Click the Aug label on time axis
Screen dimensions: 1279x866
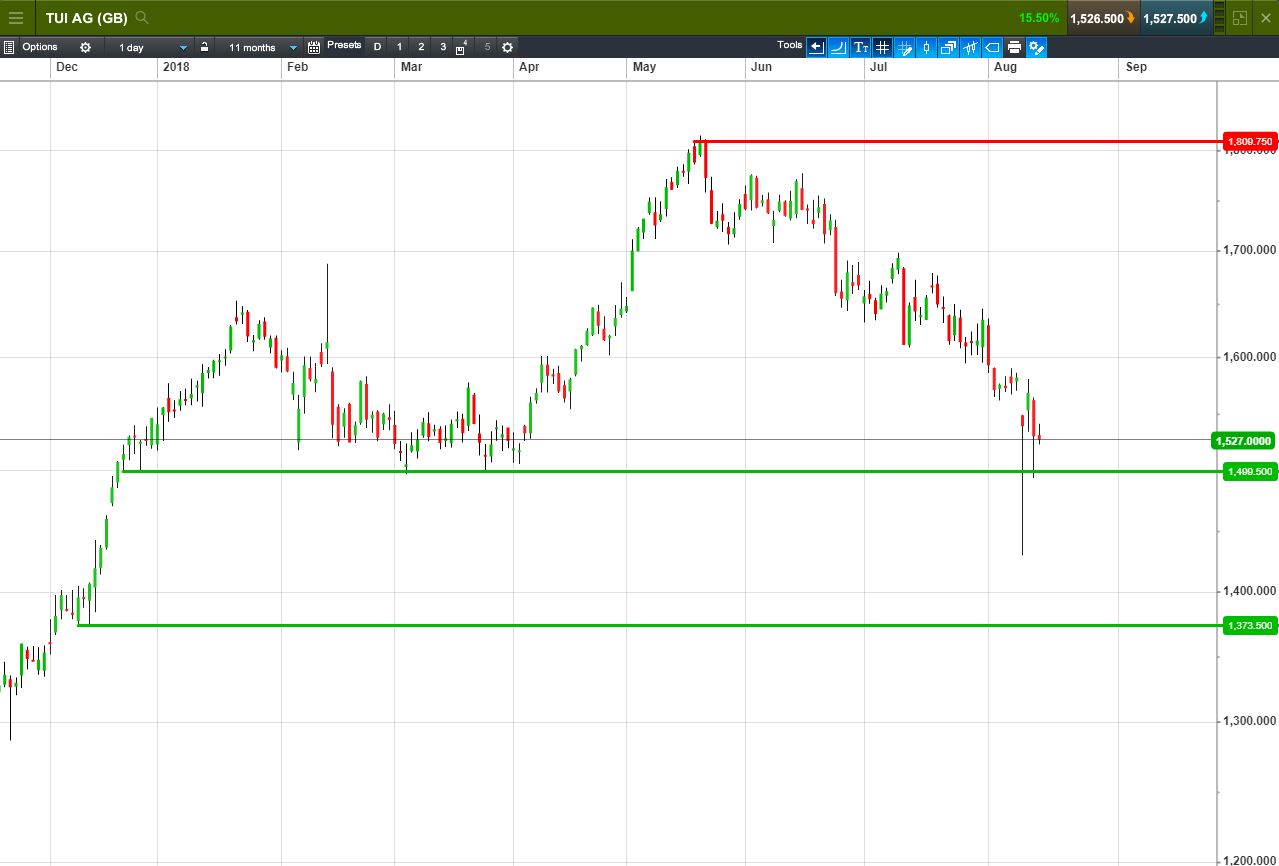coord(1006,67)
